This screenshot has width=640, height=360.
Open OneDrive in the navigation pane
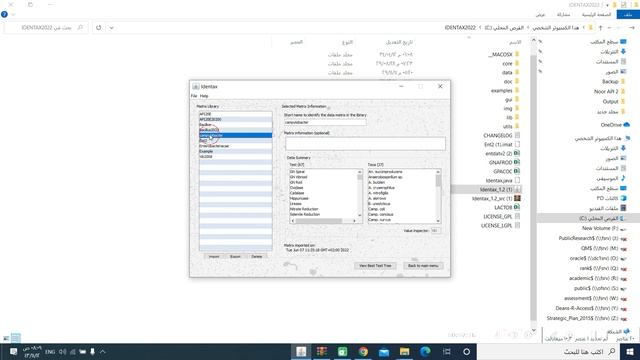point(615,124)
